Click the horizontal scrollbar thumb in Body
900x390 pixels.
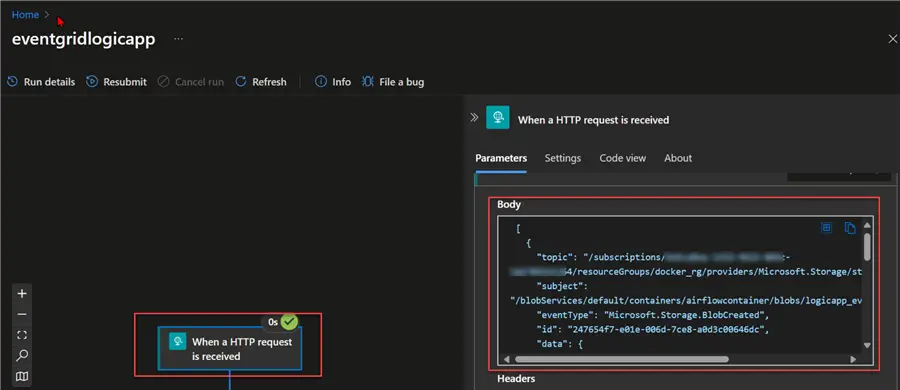point(622,360)
